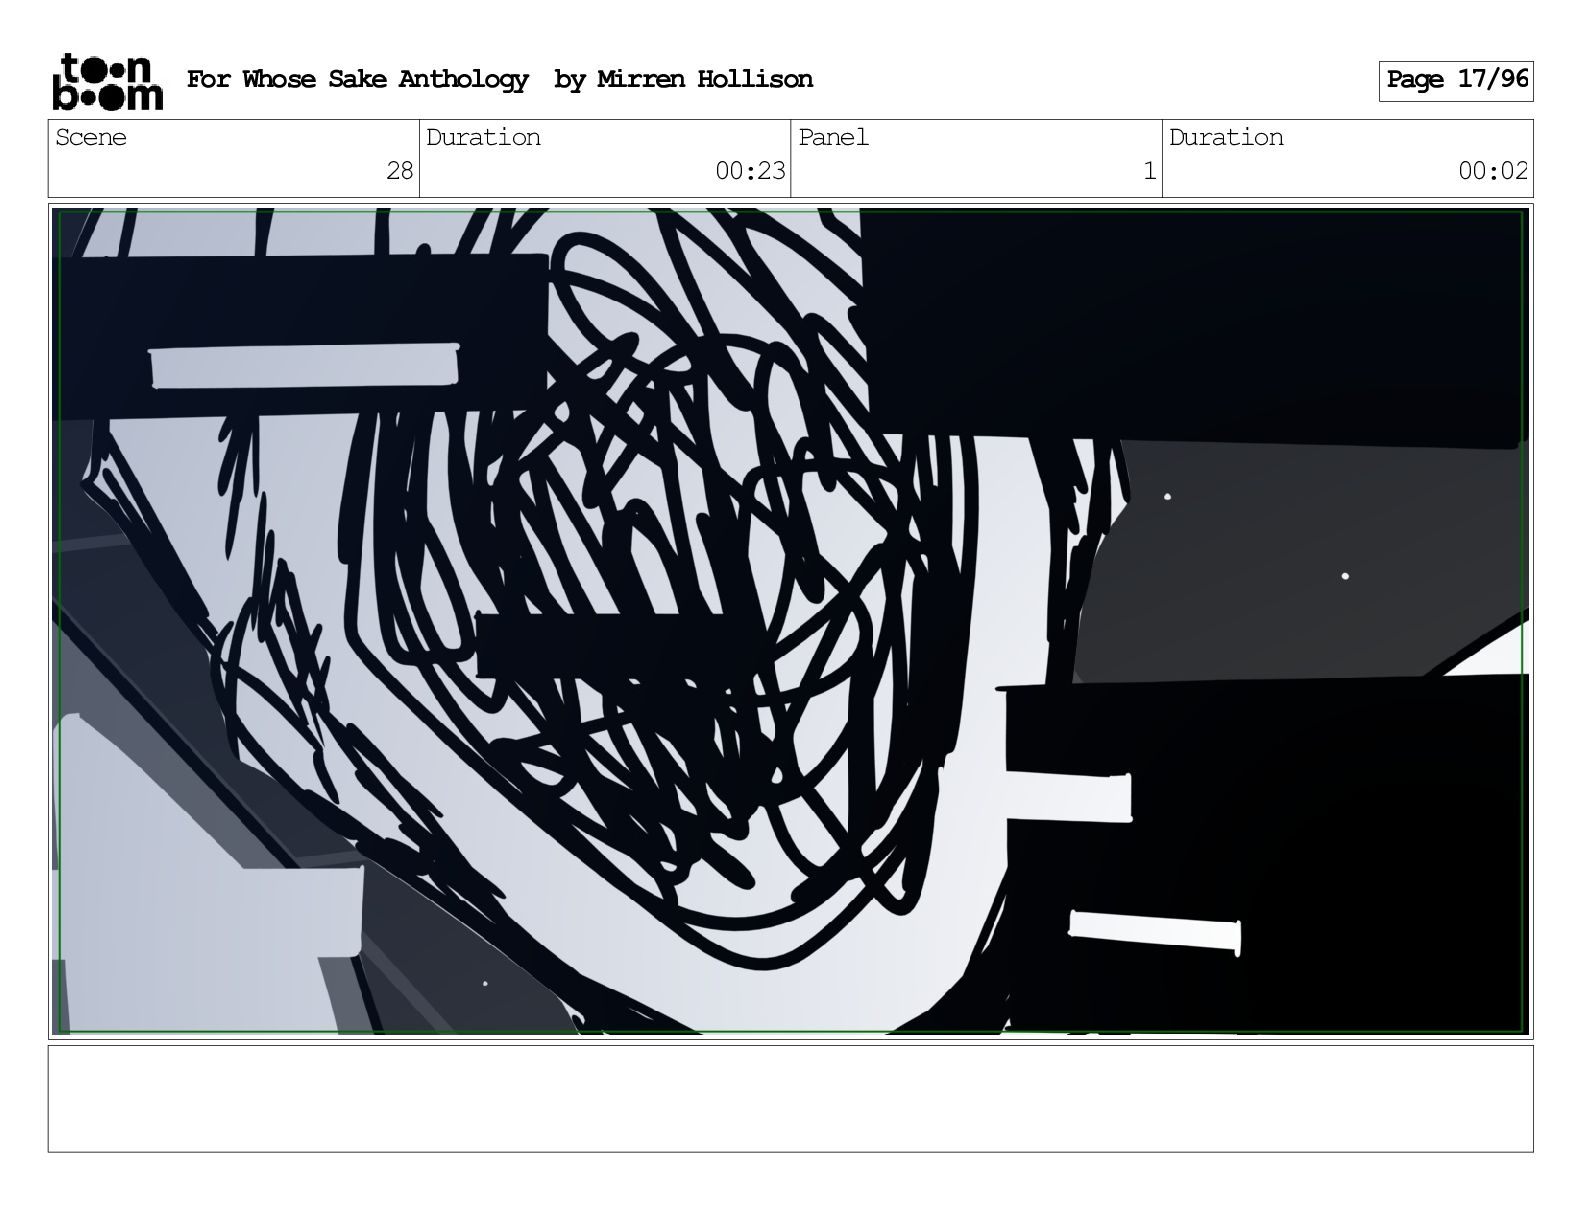Click the 'Page 17/96' indicator
This screenshot has width=1584, height=1224.
click(1456, 80)
